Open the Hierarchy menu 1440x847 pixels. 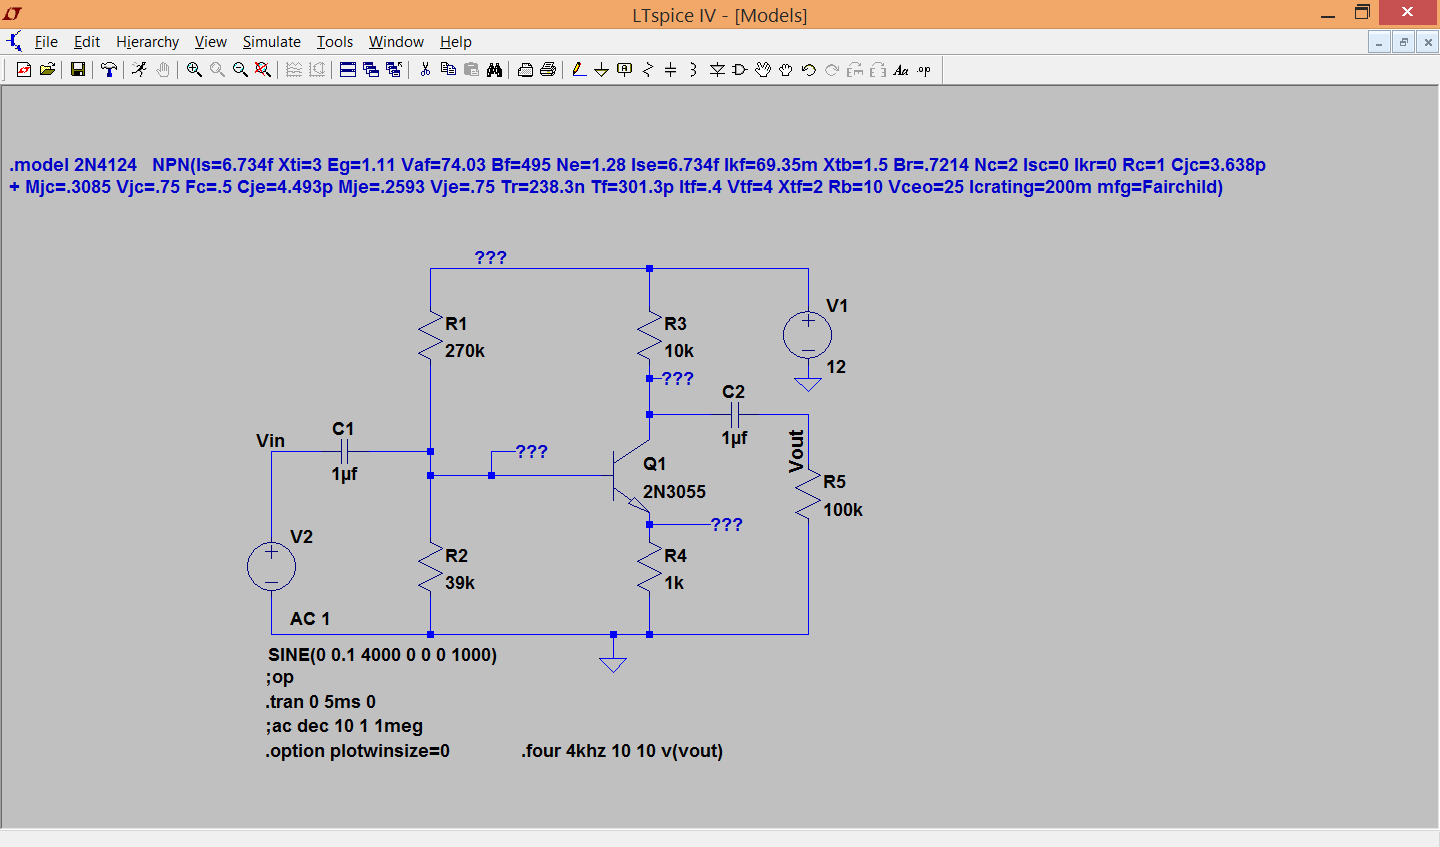point(147,42)
